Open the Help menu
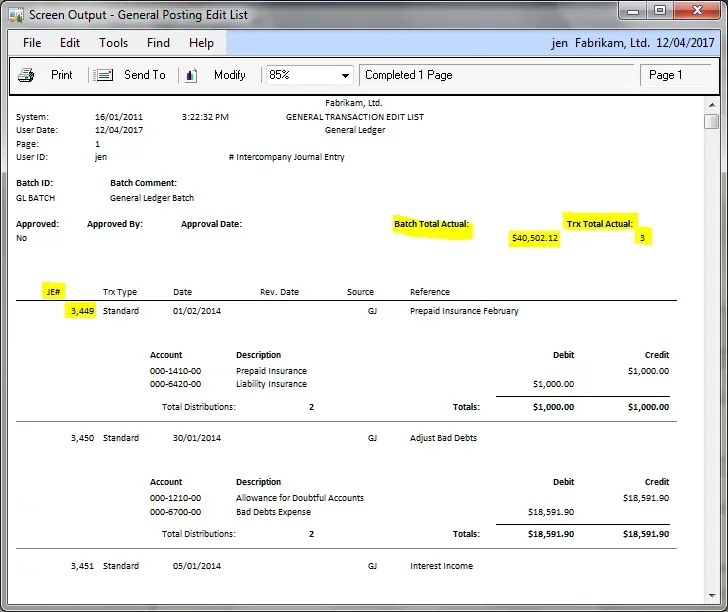This screenshot has height=612, width=728. click(x=201, y=43)
